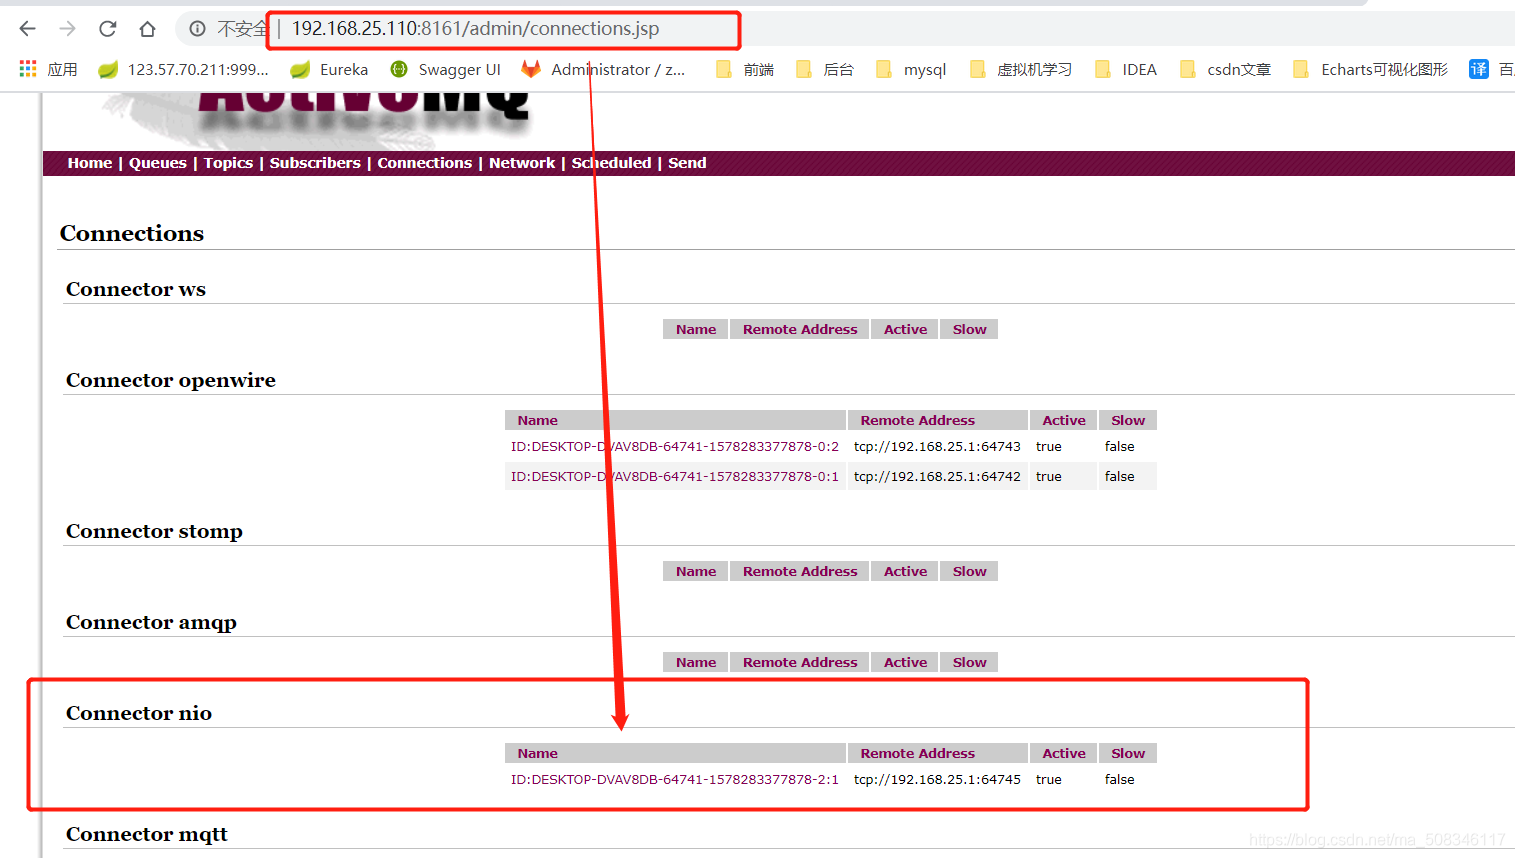Click the Connector openwire heading
Image resolution: width=1515 pixels, height=858 pixels.
171,380
